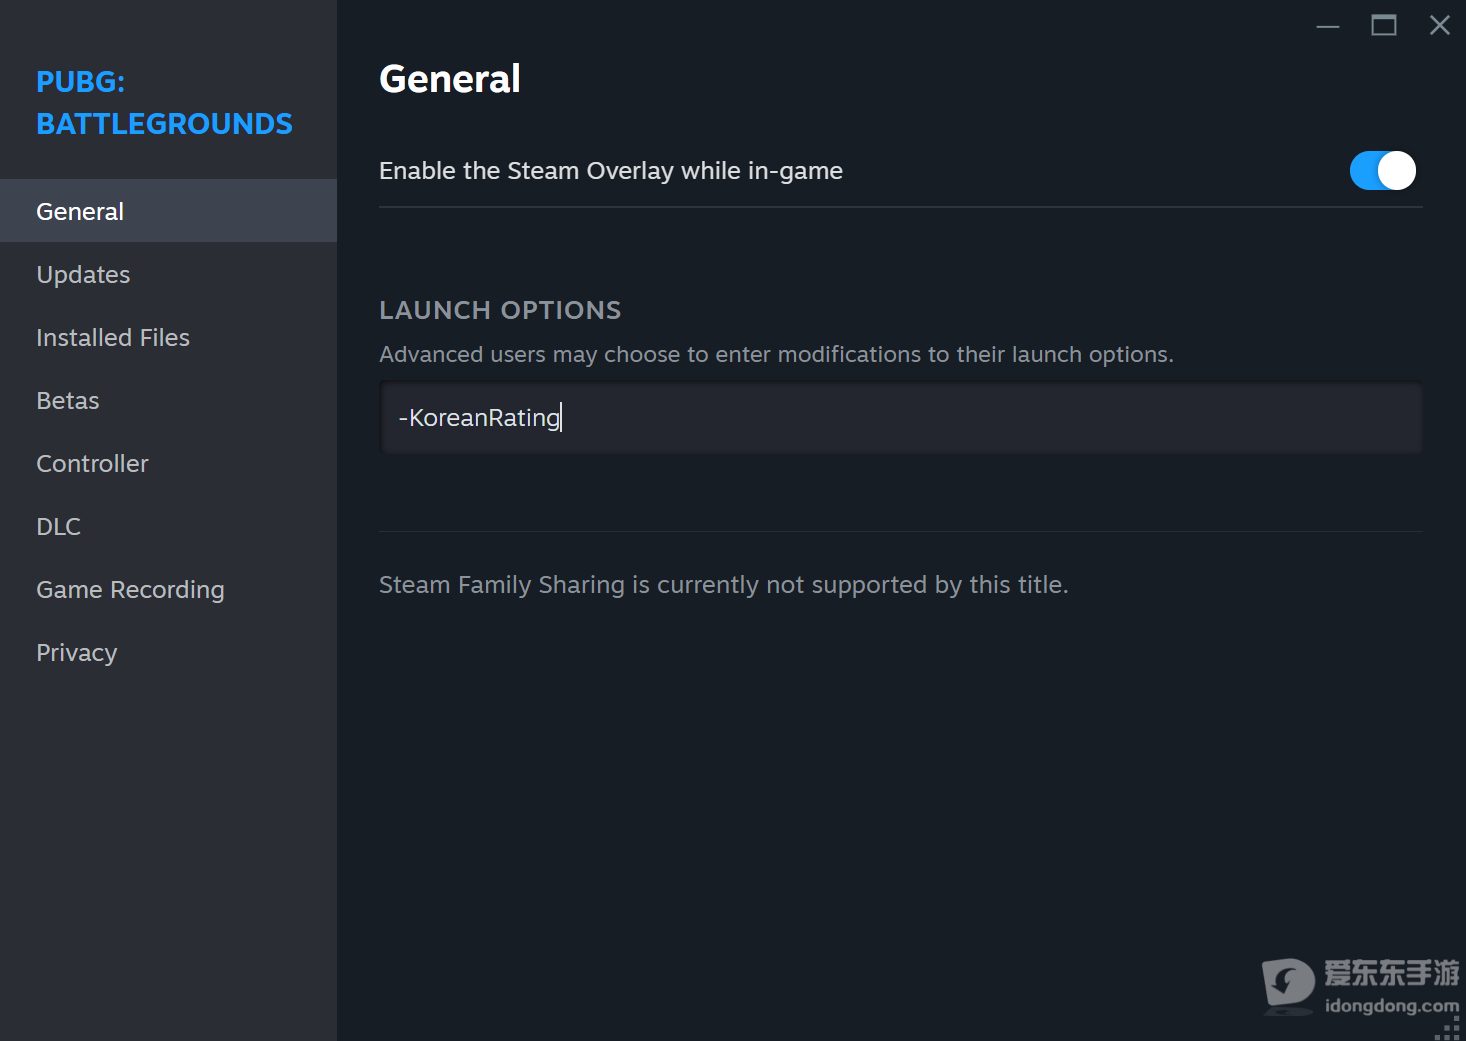
Task: Click the LAUNCH OPTIONS section heading
Action: tap(500, 310)
